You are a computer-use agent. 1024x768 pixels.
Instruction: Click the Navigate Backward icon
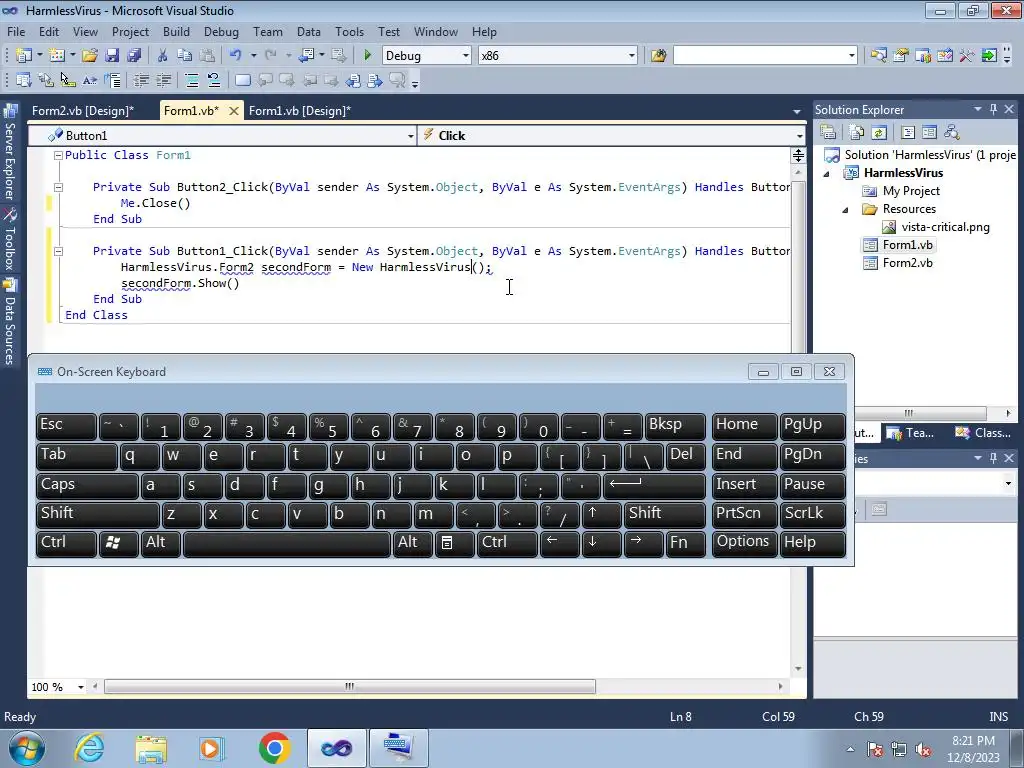306,56
